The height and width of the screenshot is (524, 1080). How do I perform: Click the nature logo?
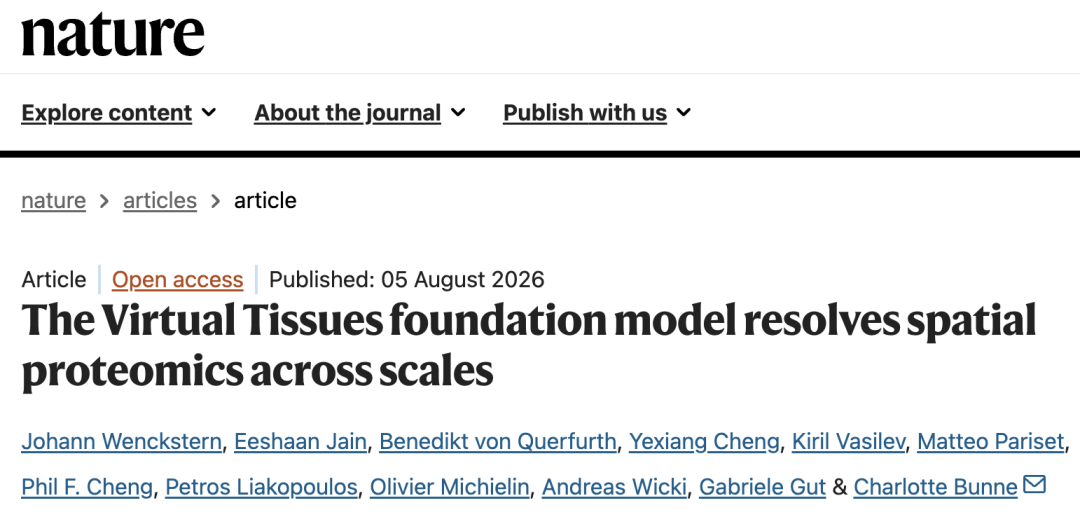coord(113,34)
